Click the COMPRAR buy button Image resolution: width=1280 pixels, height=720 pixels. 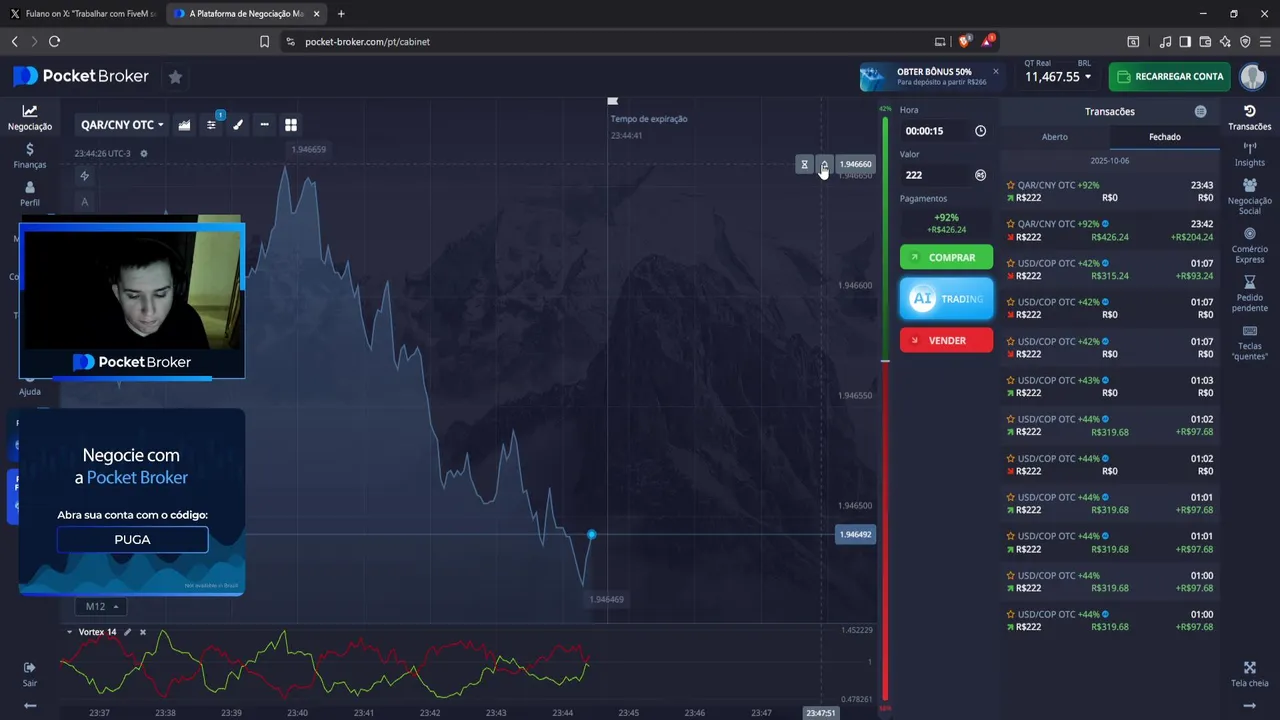tap(946, 258)
